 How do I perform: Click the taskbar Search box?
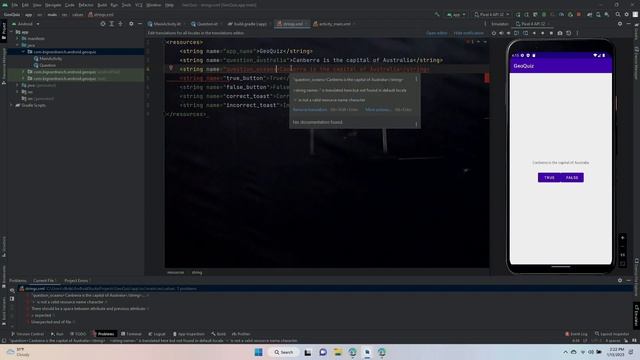pyautogui.click(x=283, y=352)
